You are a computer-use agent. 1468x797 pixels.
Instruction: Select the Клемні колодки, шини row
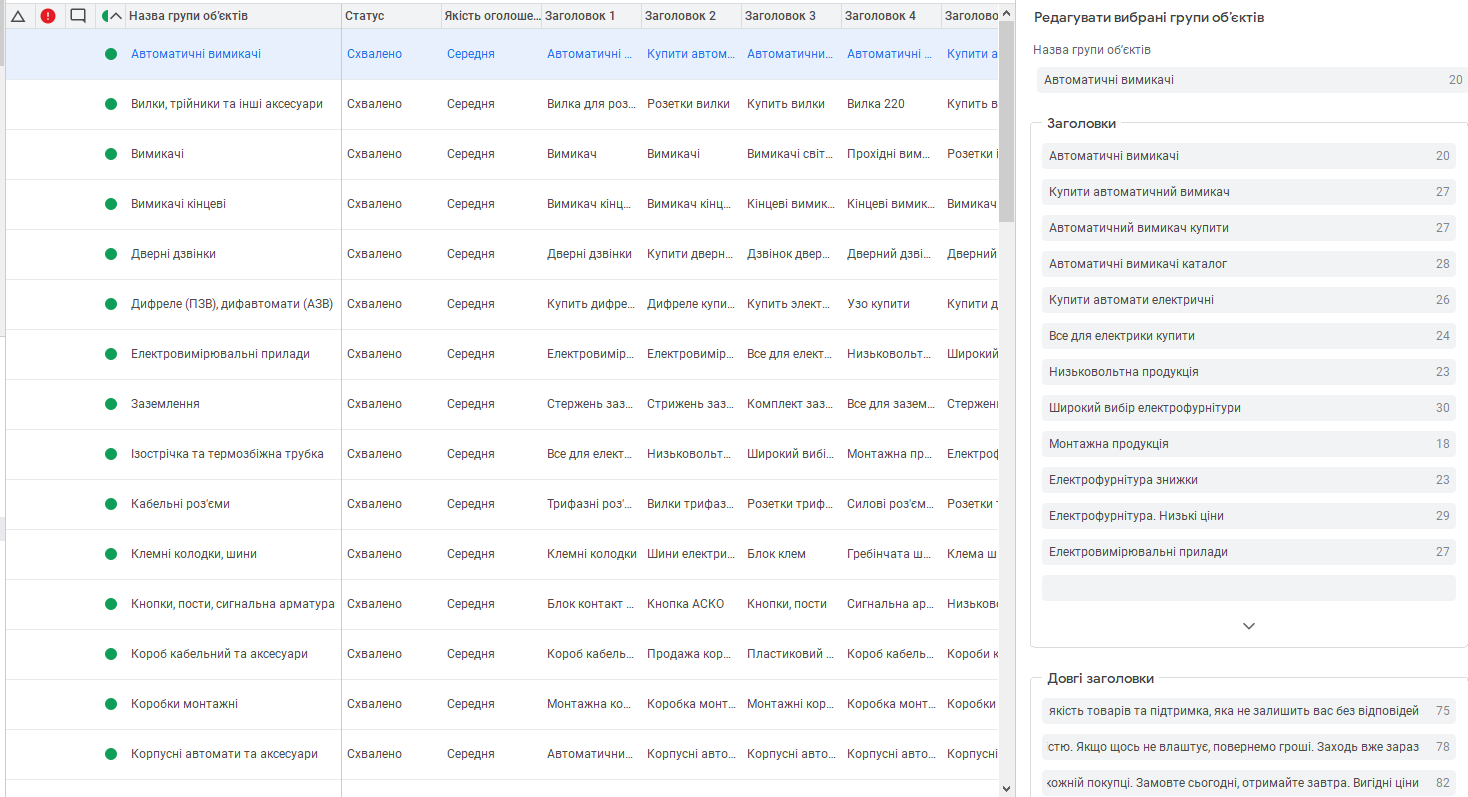[x=194, y=554]
